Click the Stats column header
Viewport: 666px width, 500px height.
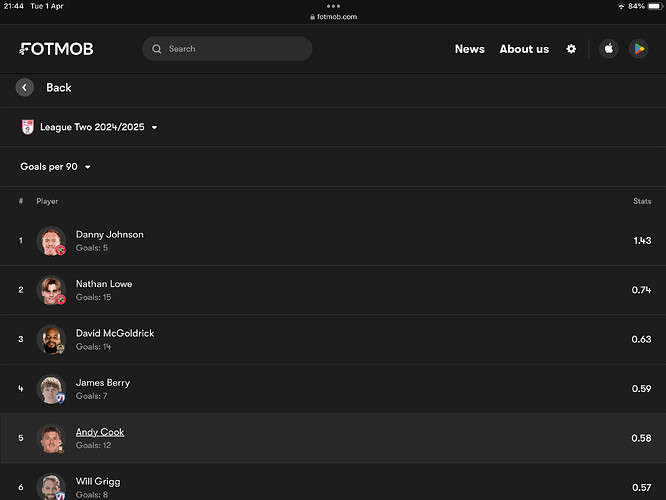coord(642,201)
